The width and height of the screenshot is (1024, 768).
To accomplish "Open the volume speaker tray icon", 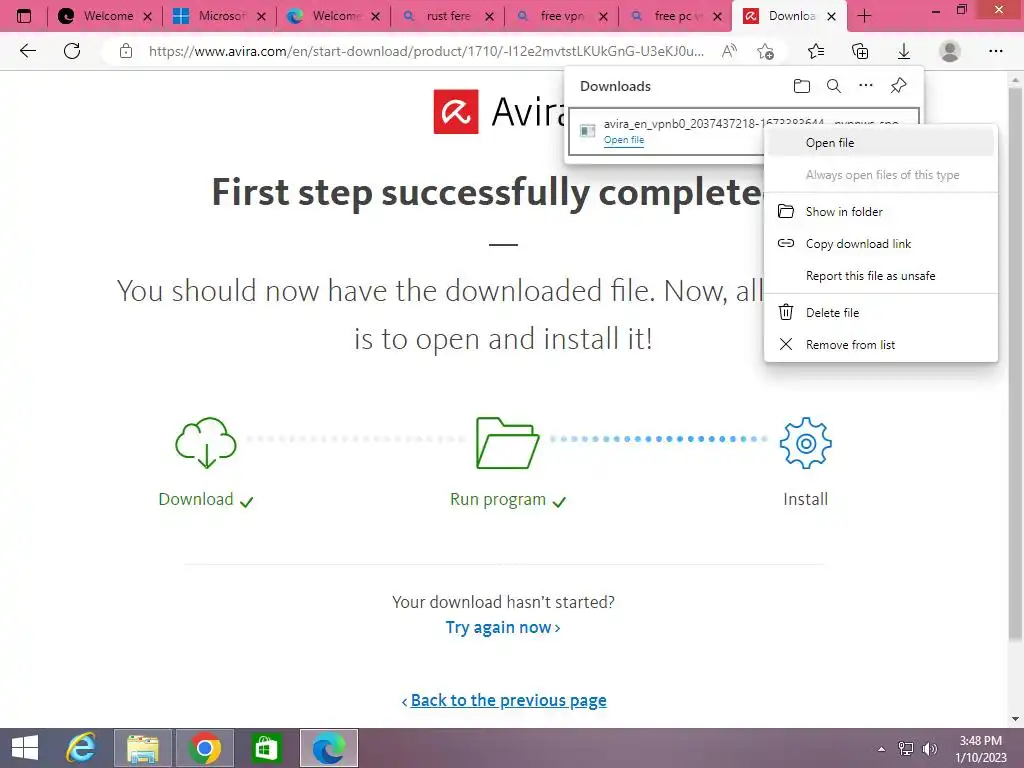I will tap(929, 749).
